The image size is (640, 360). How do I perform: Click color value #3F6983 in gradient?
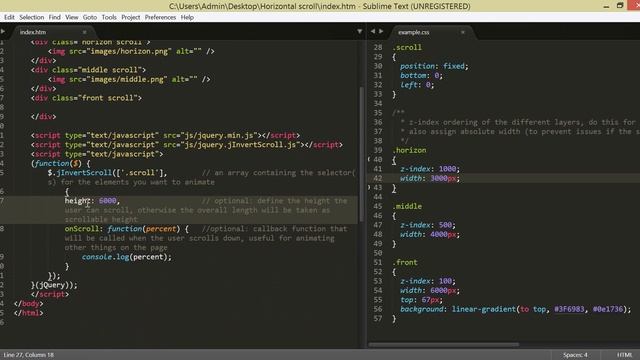click(569, 309)
